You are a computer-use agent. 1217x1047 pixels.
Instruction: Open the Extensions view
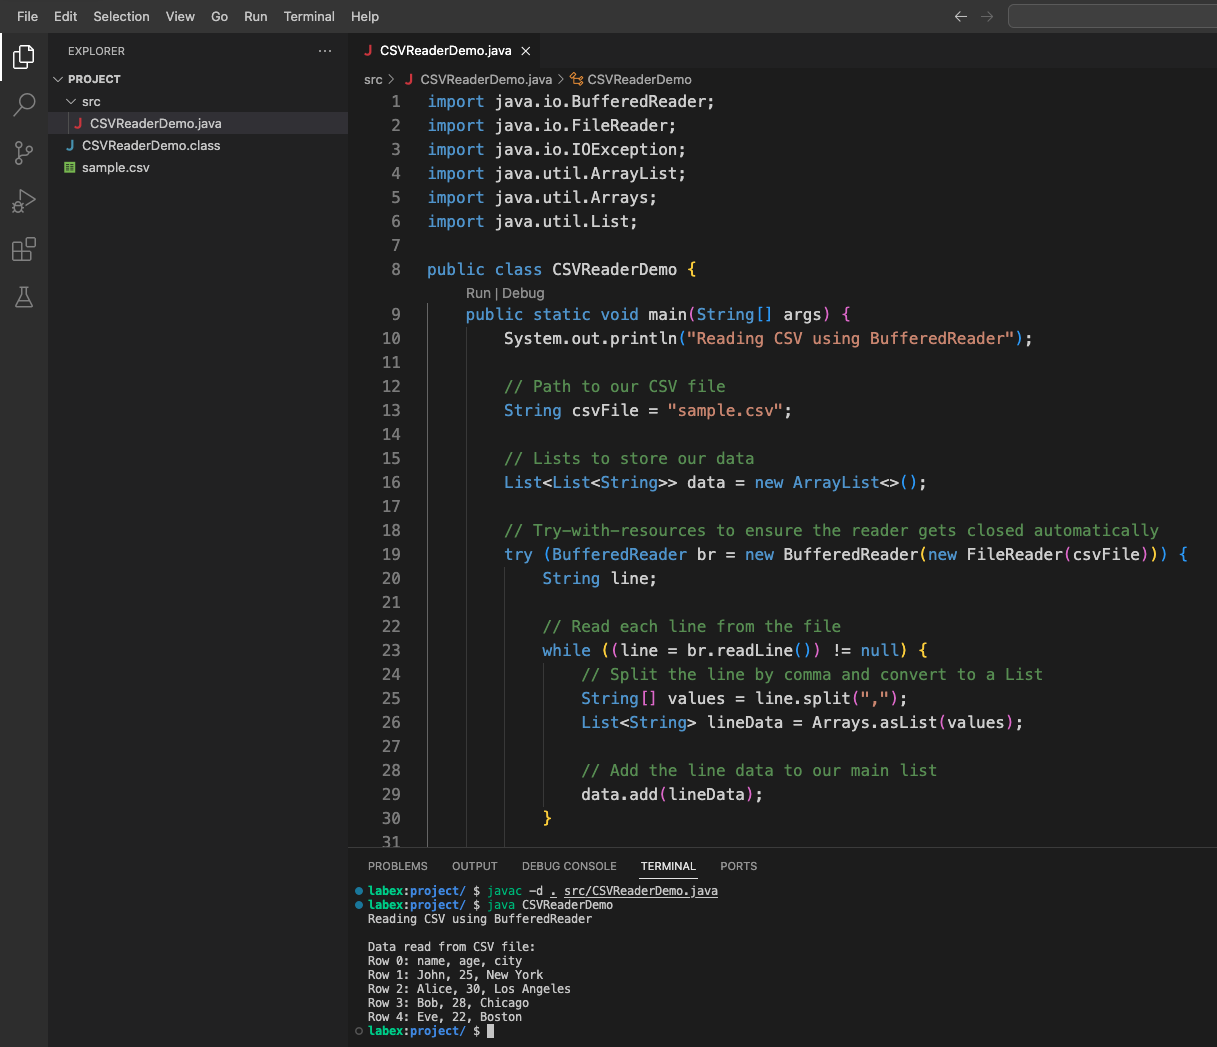pyautogui.click(x=24, y=249)
